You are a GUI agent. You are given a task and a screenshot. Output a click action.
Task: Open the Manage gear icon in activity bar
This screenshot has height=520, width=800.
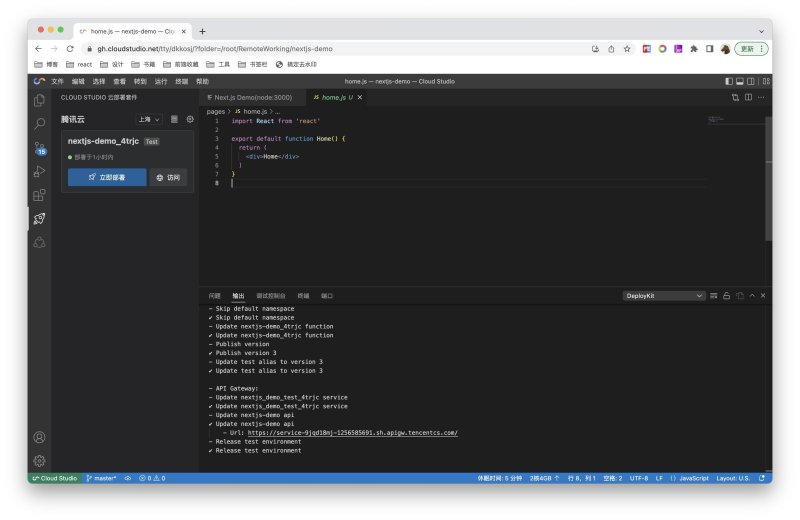[39, 461]
